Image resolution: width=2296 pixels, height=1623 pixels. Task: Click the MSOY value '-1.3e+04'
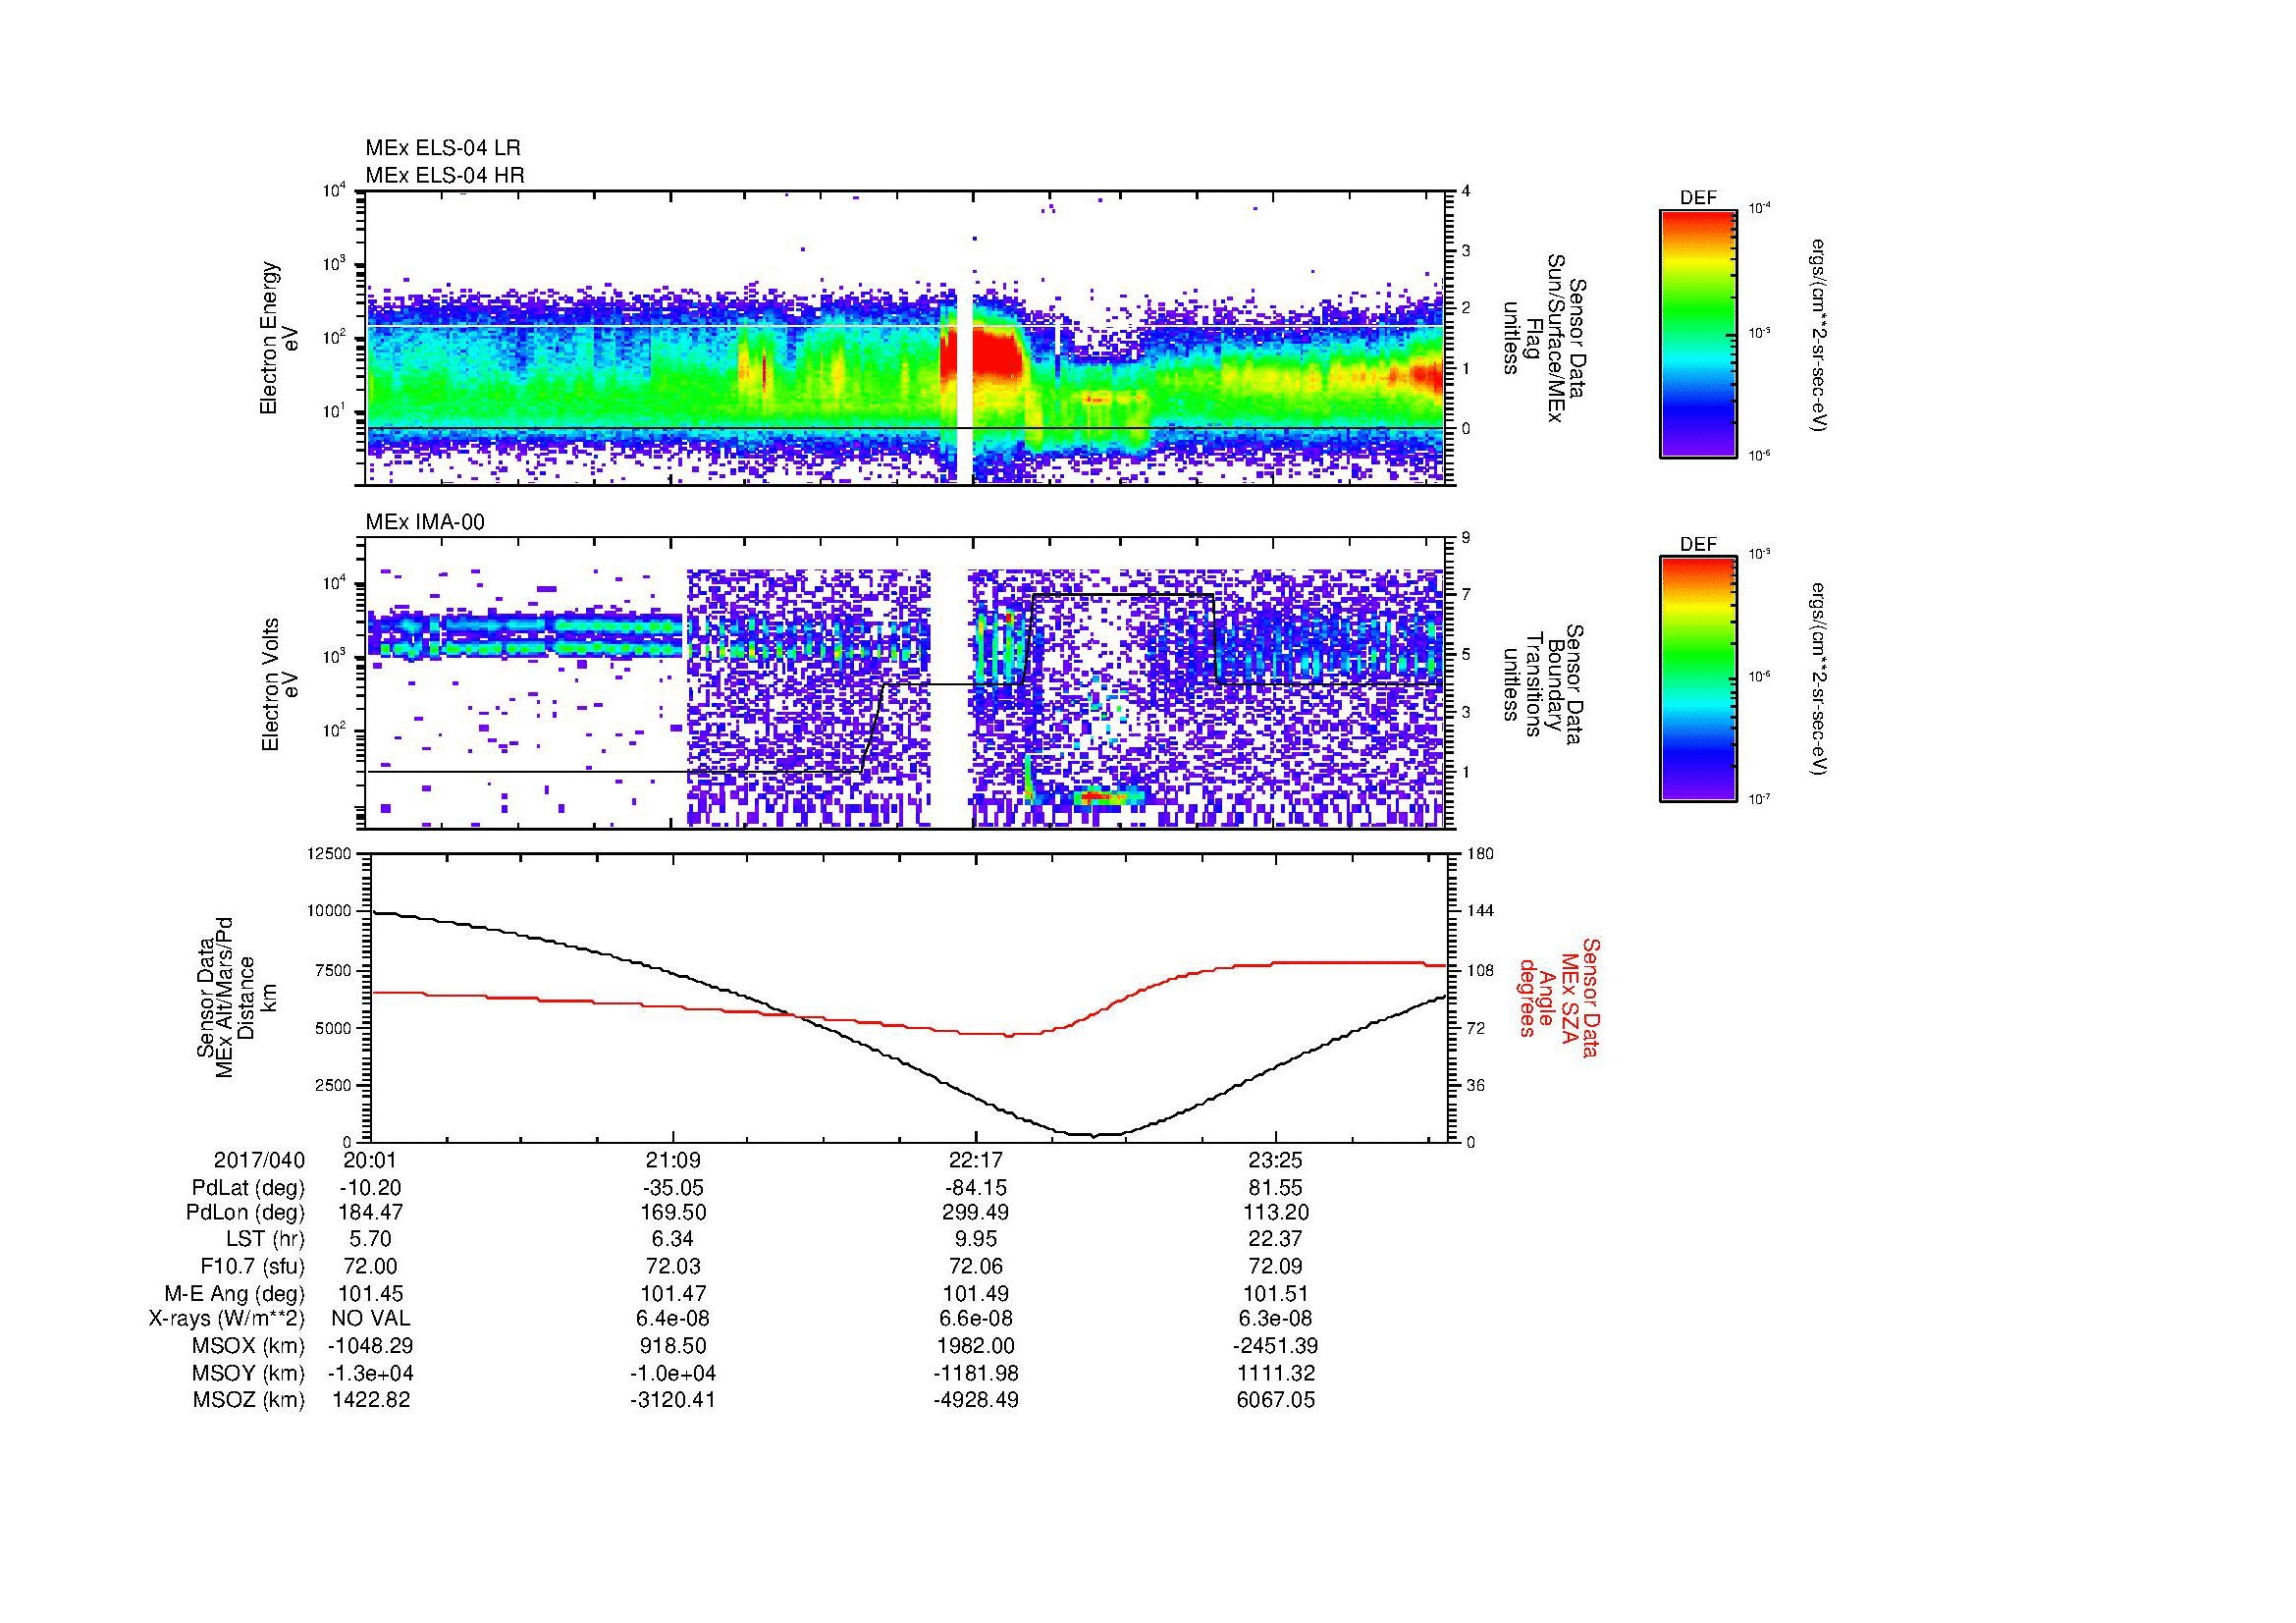[371, 1373]
